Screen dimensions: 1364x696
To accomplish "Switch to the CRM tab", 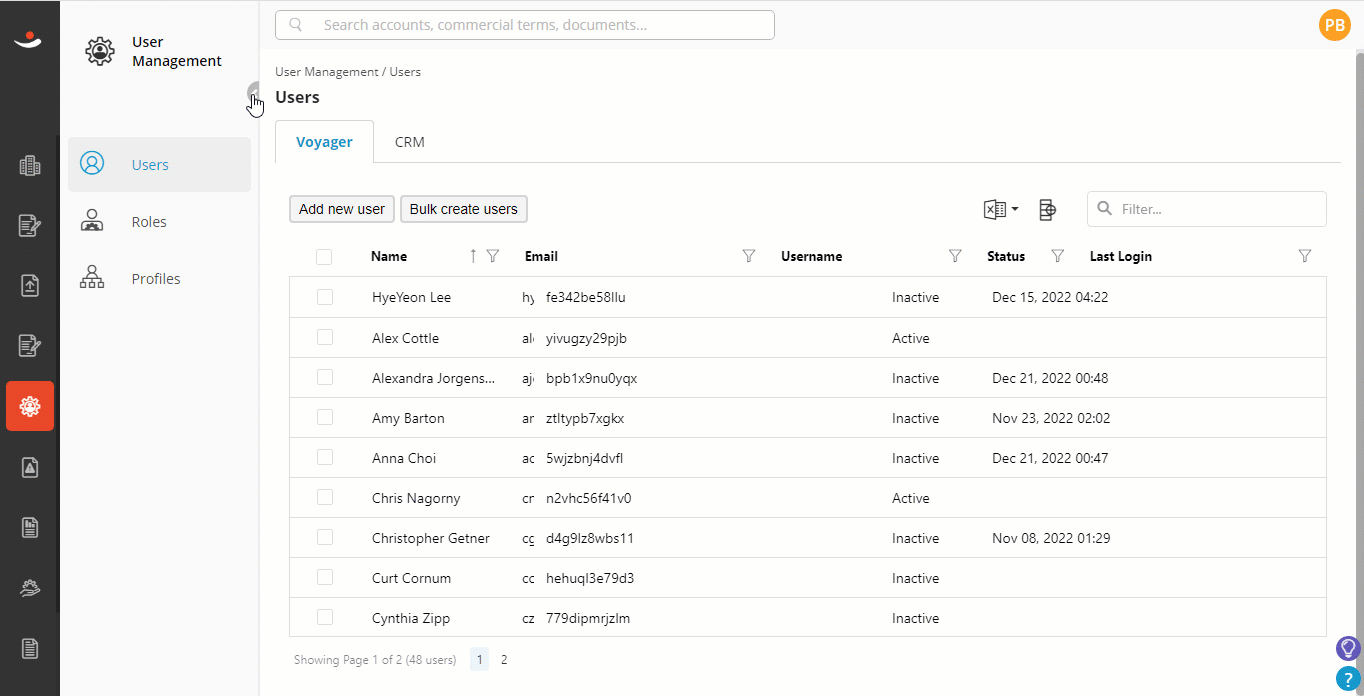I will tap(410, 142).
